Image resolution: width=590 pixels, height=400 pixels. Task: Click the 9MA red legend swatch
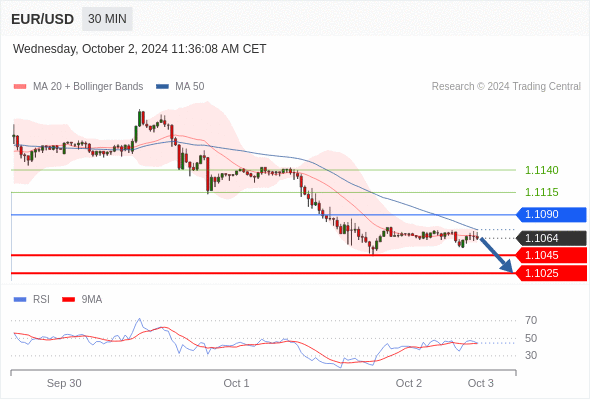point(68,300)
